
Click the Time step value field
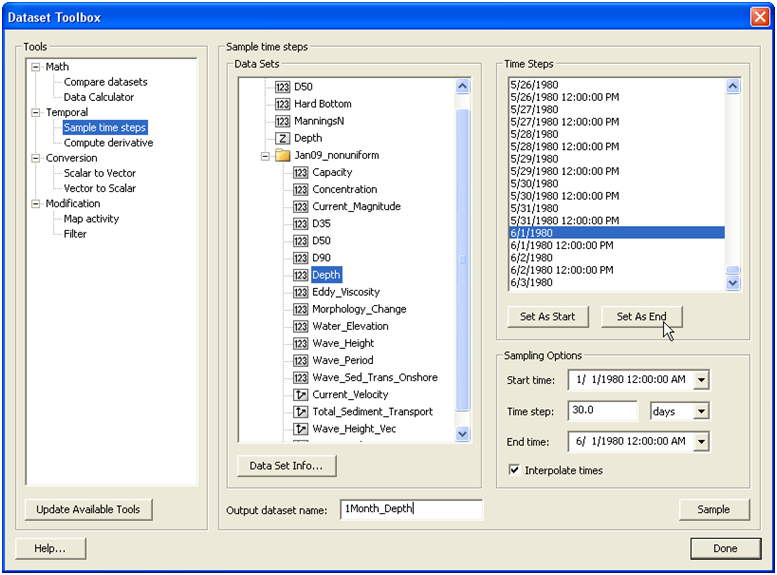pyautogui.click(x=603, y=410)
